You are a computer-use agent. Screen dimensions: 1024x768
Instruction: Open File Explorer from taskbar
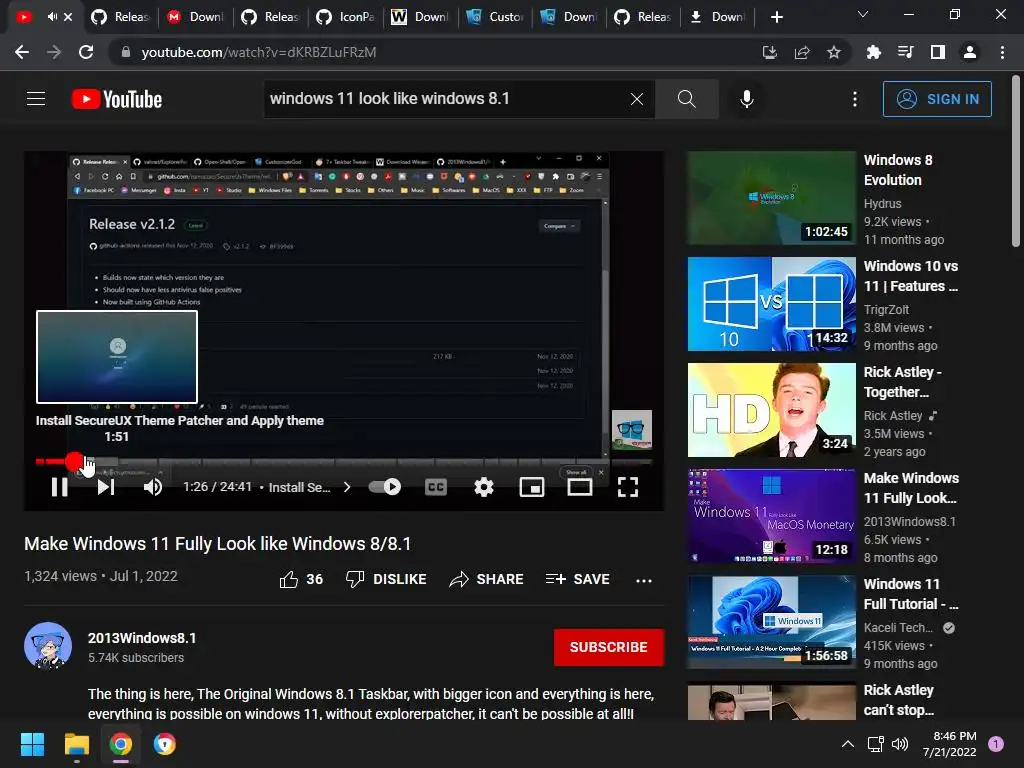click(76, 744)
